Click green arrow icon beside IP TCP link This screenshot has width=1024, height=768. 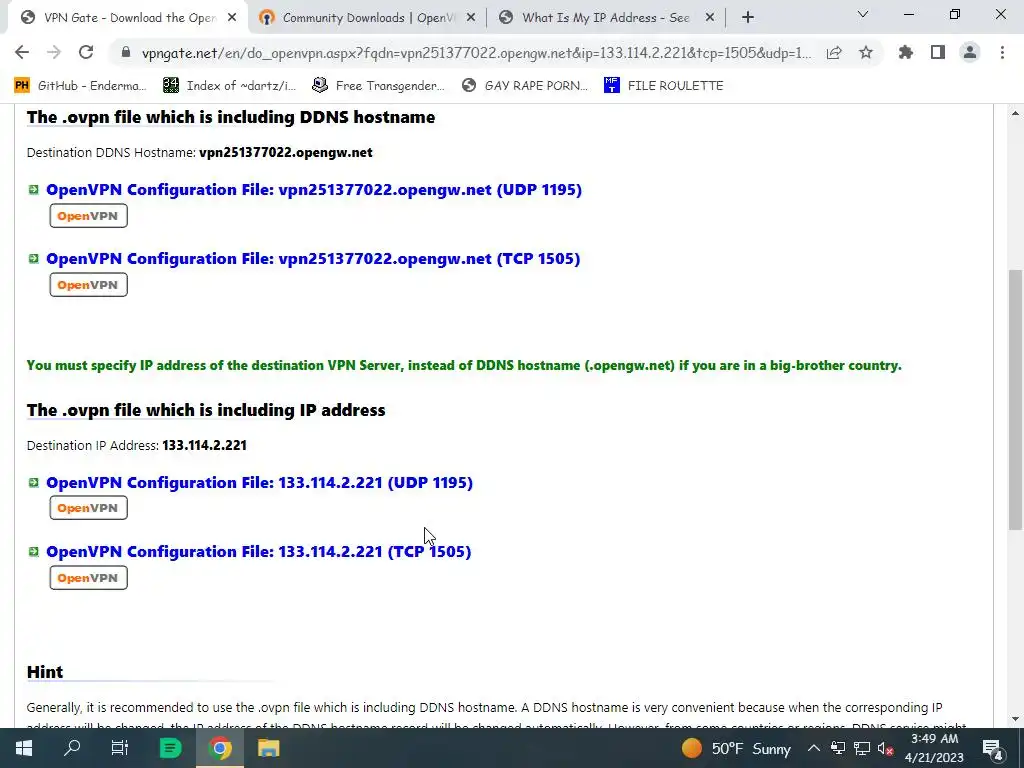pos(34,552)
